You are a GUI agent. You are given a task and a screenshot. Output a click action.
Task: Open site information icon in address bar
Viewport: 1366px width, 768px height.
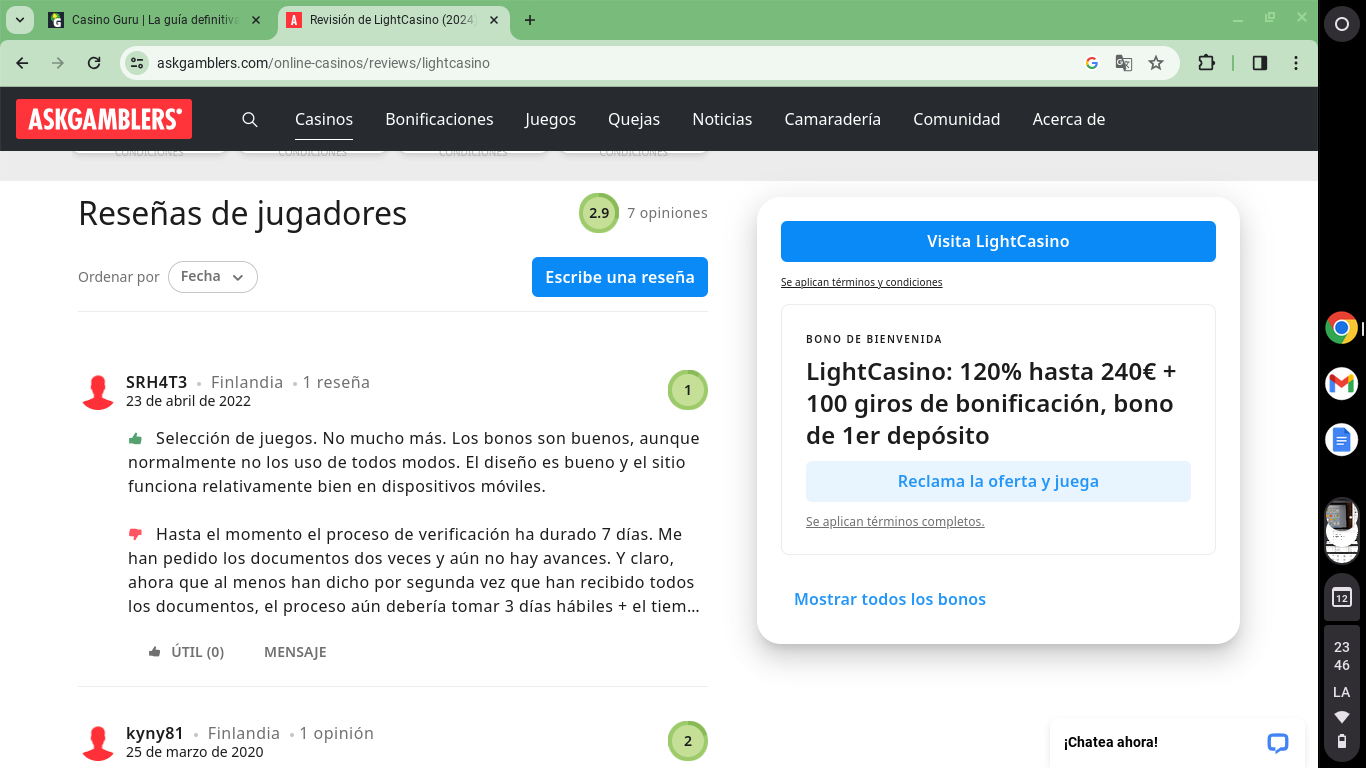137,63
